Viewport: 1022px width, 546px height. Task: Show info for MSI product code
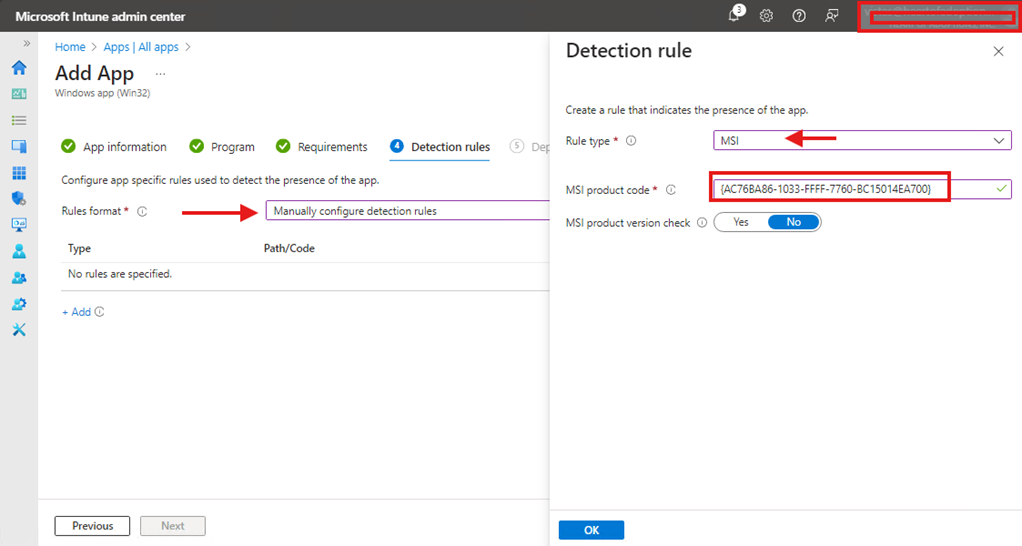pyautogui.click(x=671, y=190)
